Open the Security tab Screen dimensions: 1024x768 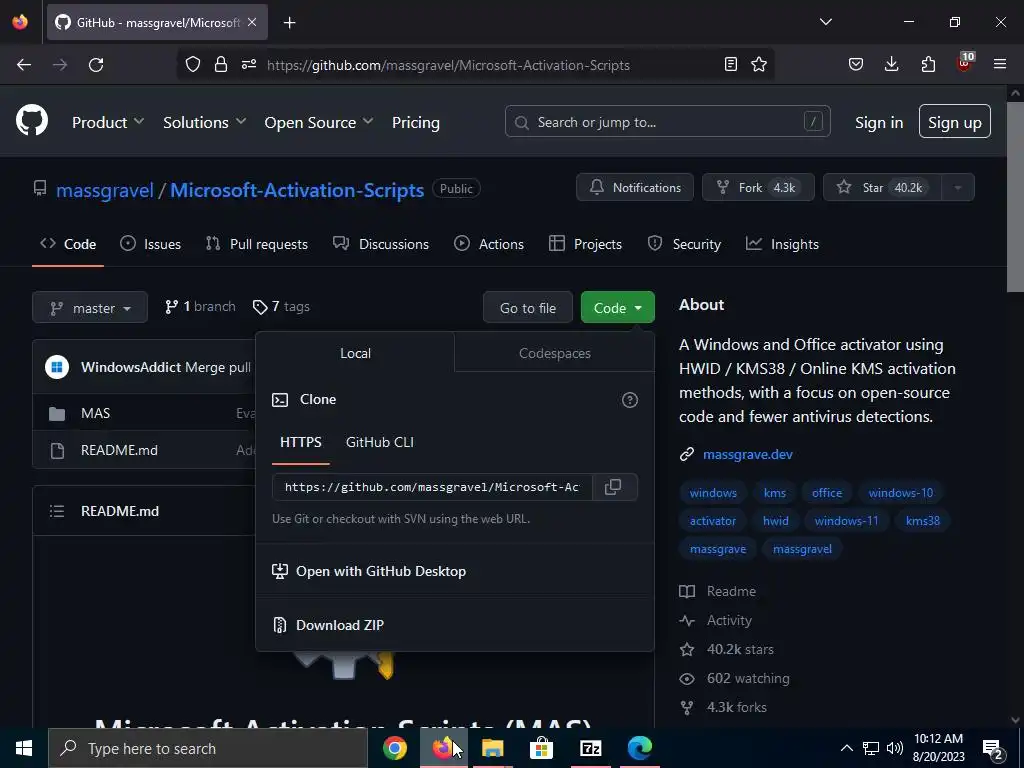[684, 244]
